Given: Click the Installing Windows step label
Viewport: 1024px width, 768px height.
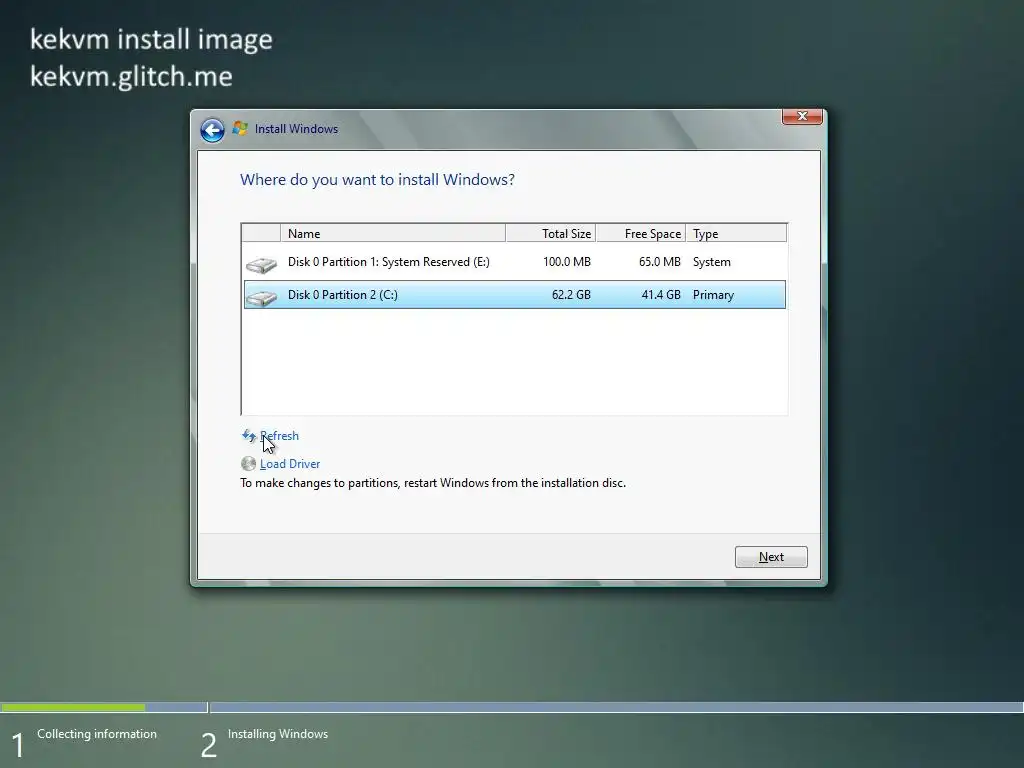Looking at the screenshot, I should click(278, 734).
